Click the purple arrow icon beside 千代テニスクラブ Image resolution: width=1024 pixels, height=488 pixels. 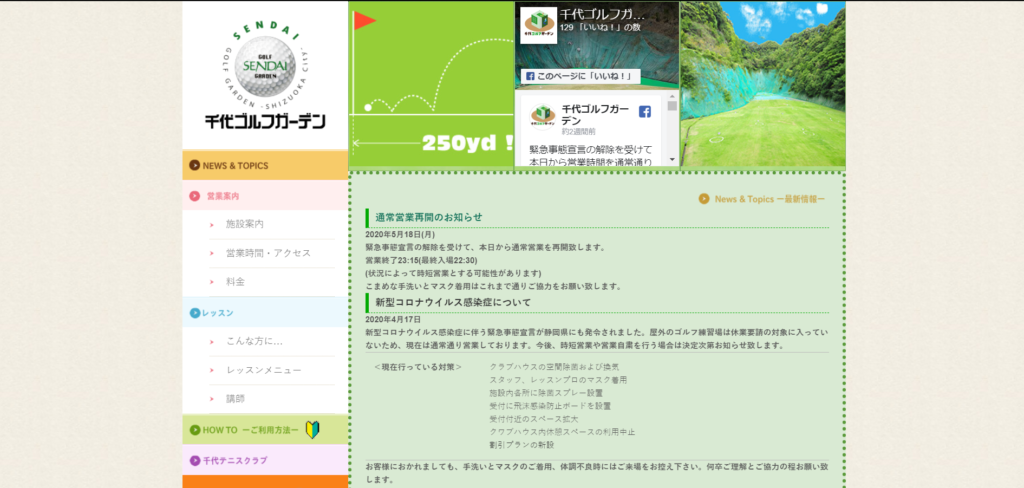click(194, 461)
